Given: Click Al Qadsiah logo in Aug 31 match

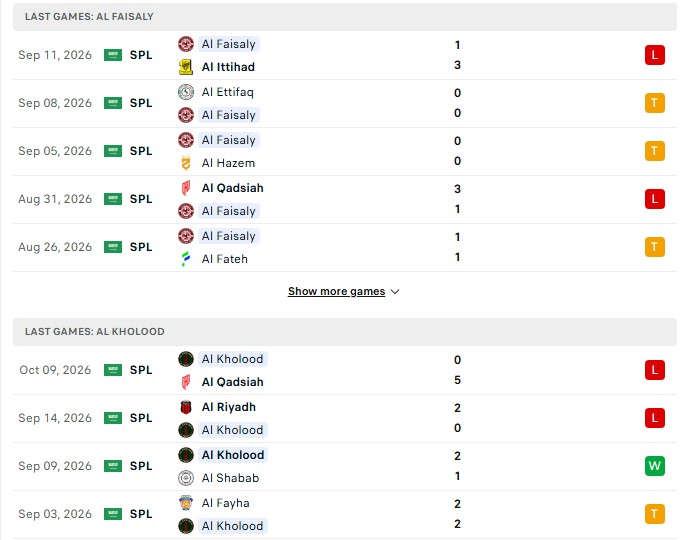Looking at the screenshot, I should 186,188.
